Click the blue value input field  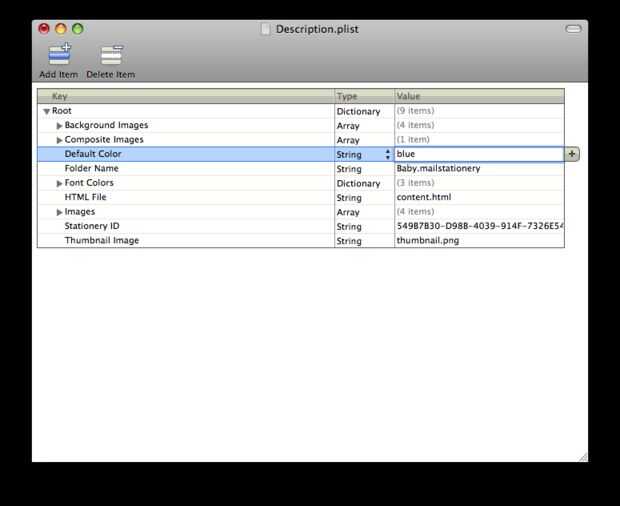point(479,154)
